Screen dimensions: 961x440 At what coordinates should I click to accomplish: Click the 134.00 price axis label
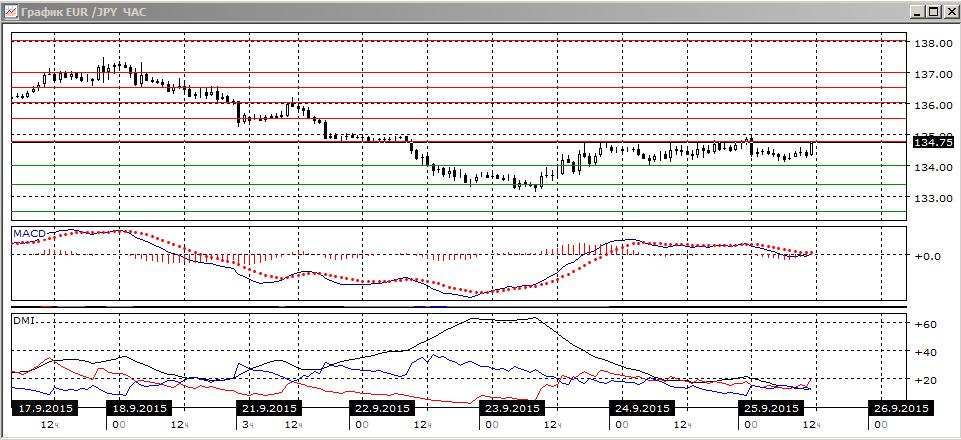(x=935, y=167)
